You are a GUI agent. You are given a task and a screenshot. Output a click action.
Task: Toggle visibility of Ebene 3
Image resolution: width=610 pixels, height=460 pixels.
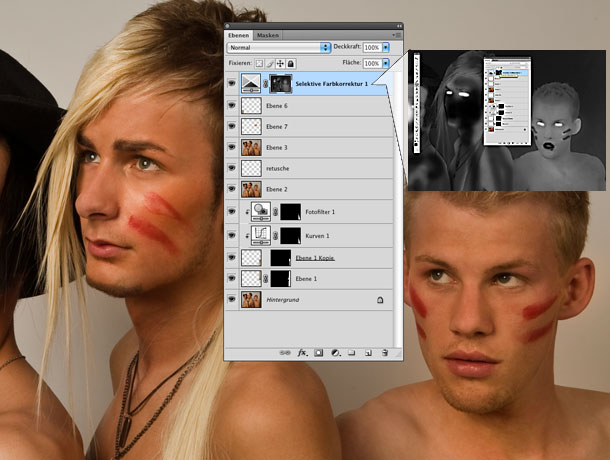pyautogui.click(x=232, y=147)
